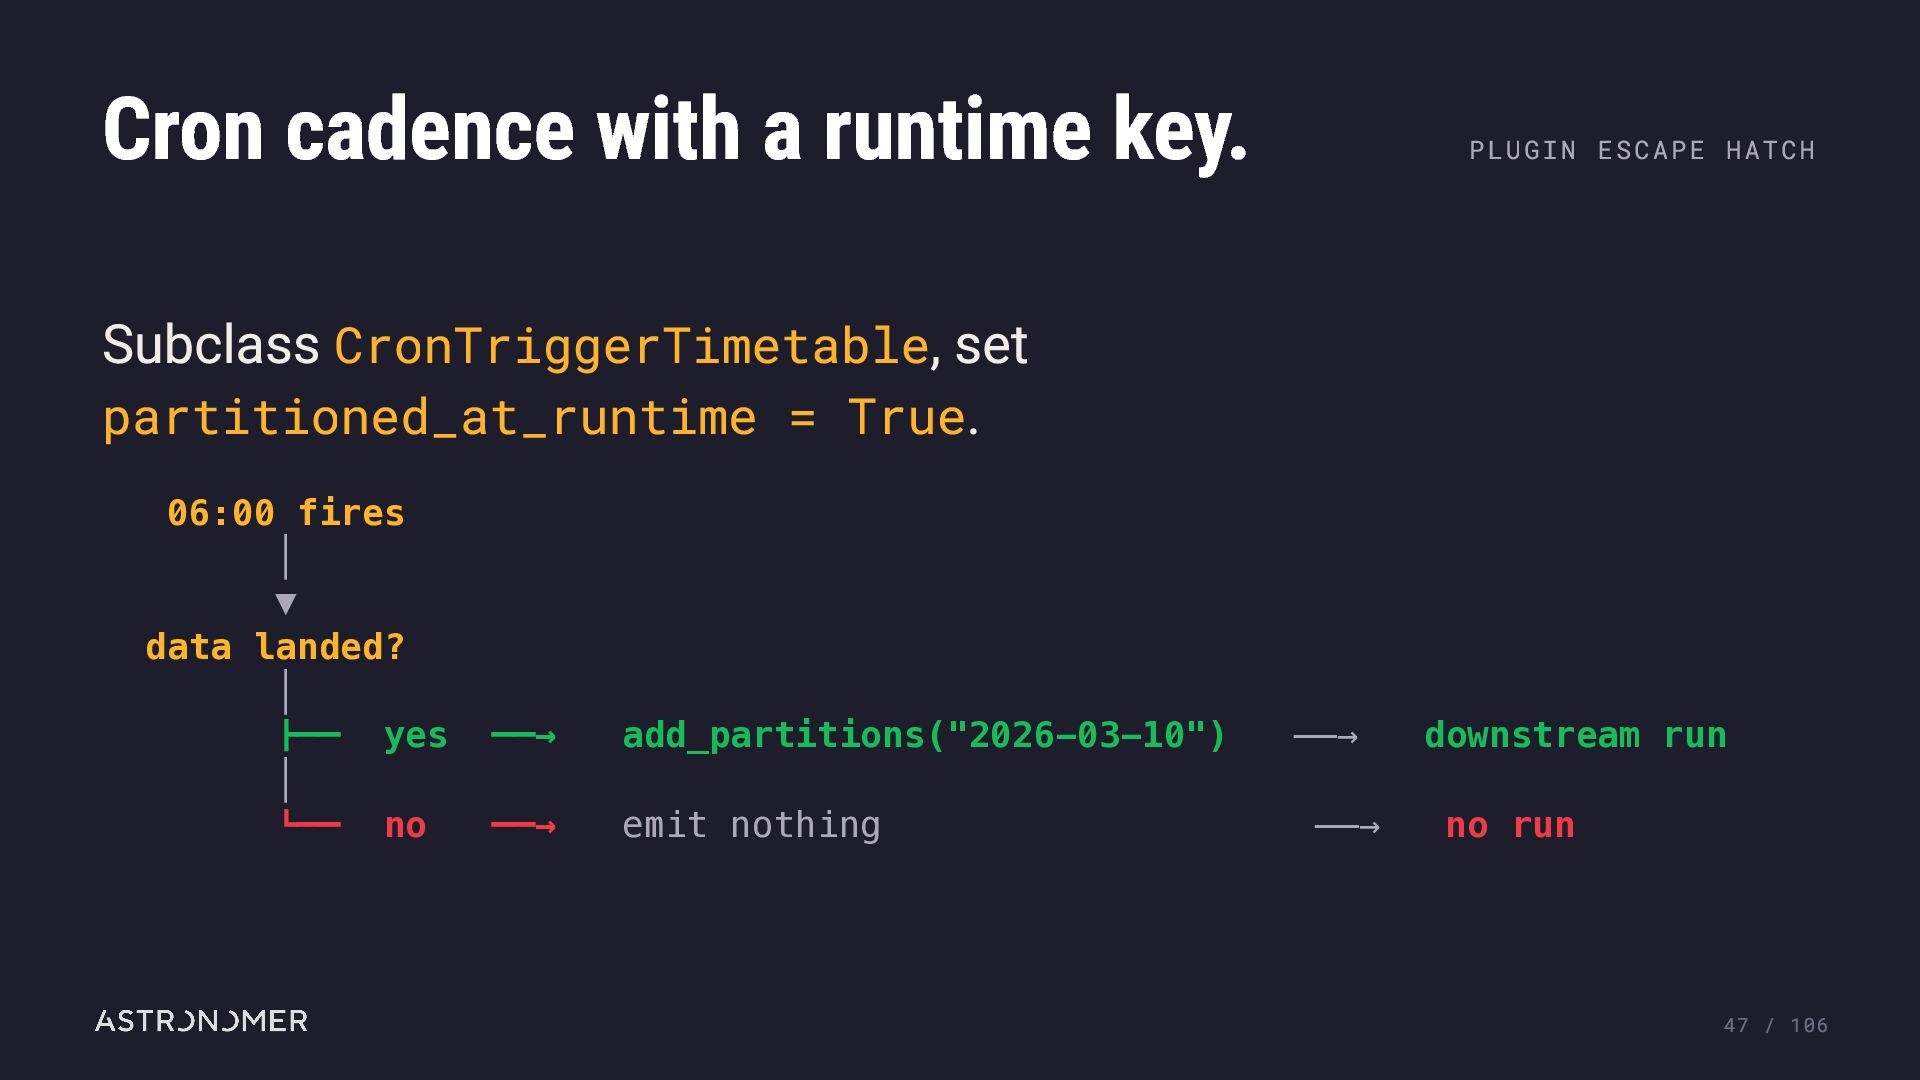Click the 47 / 106 slide counter

tap(1776, 1025)
